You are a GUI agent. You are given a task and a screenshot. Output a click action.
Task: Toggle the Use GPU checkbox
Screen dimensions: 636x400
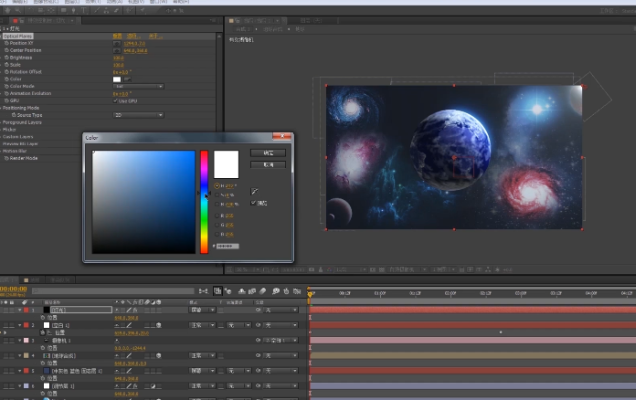click(x=117, y=100)
